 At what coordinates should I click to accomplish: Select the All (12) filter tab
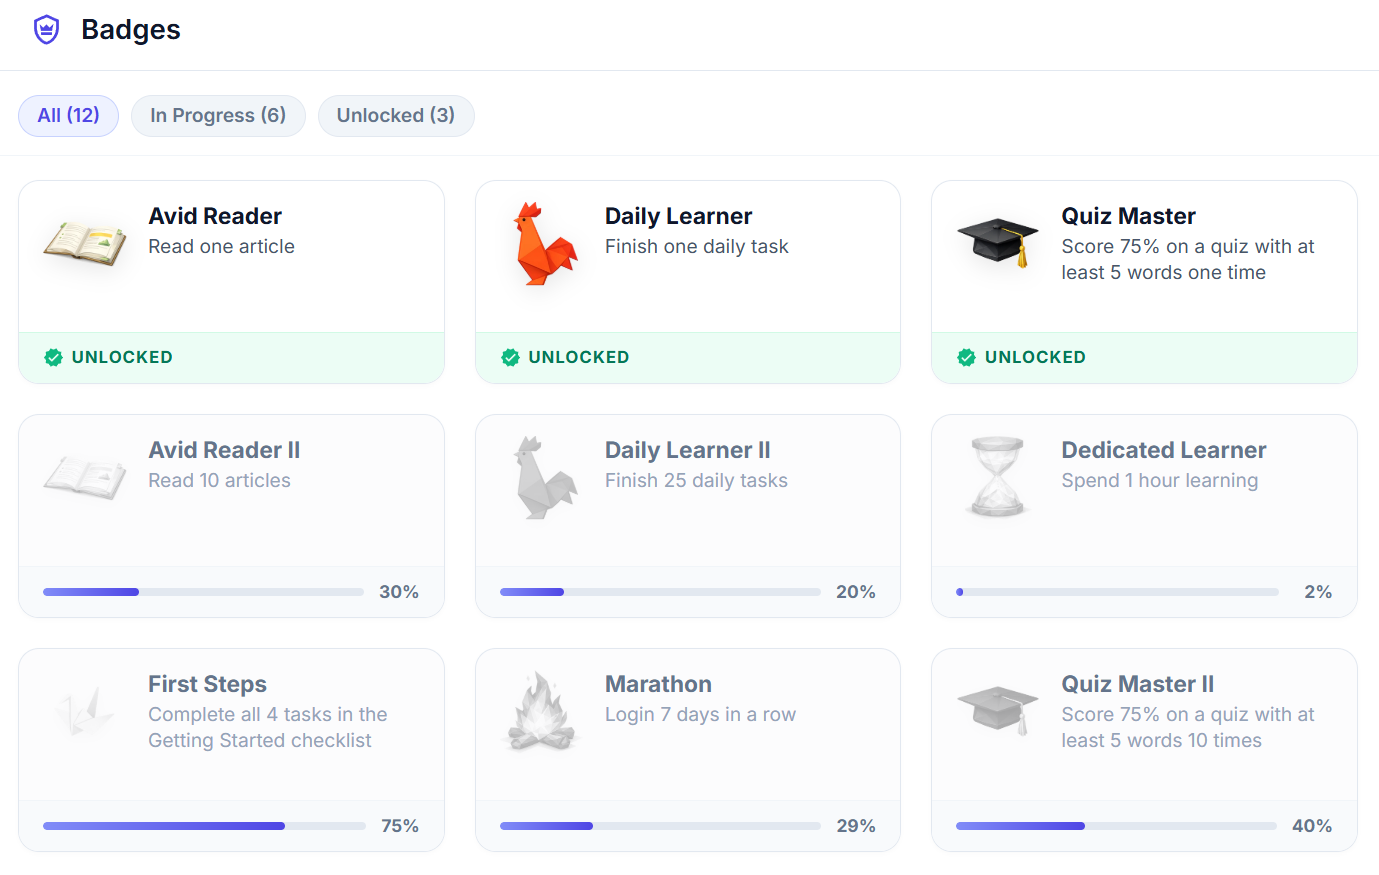(68, 116)
